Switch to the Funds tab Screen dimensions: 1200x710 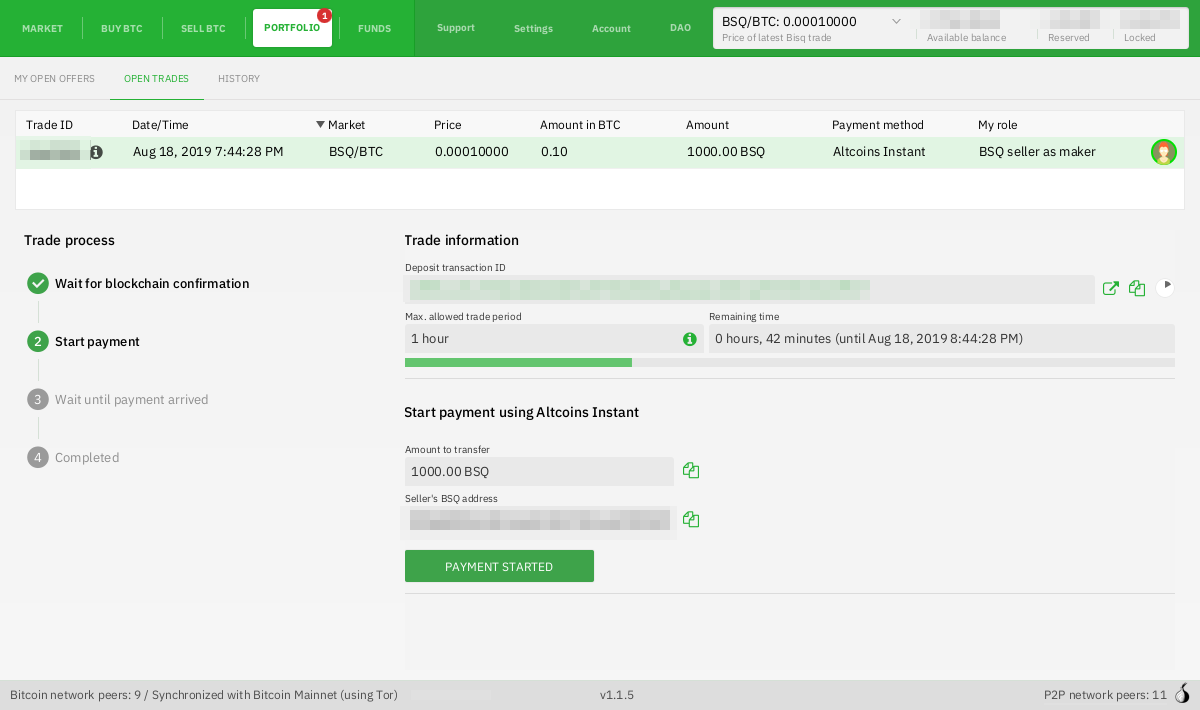[375, 28]
